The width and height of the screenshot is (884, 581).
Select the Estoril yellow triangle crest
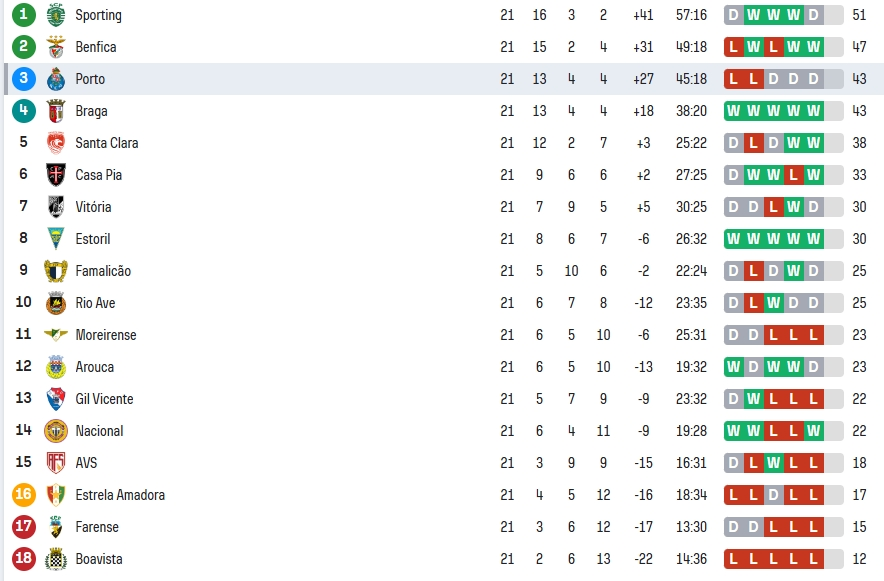[x=55, y=239]
